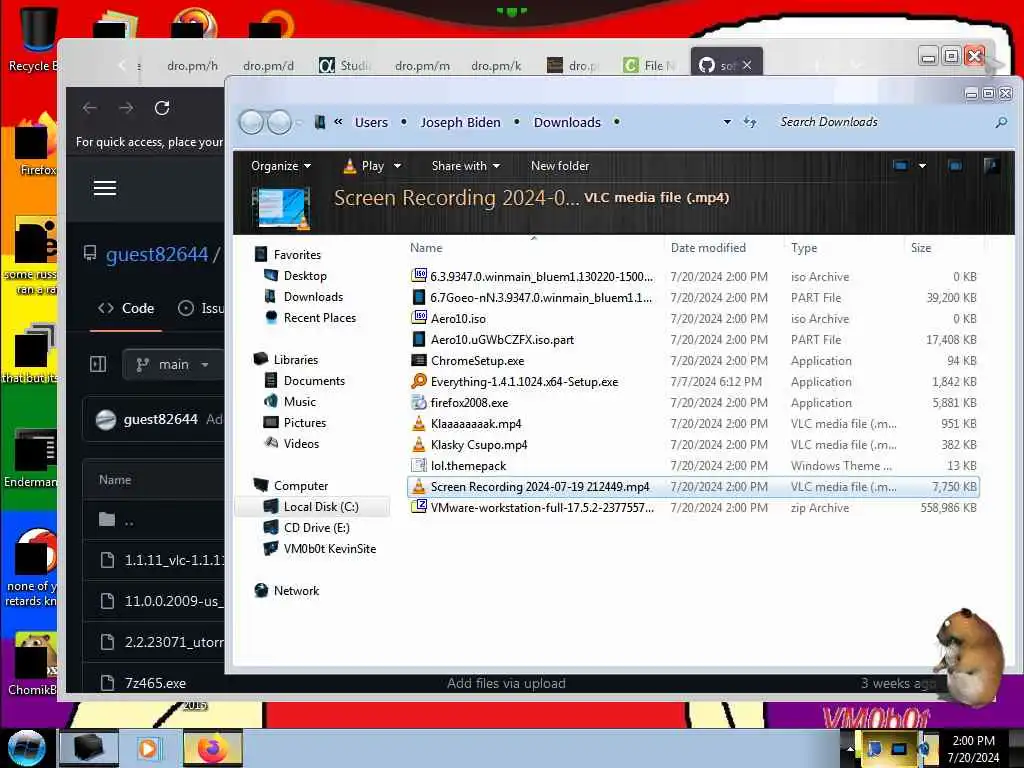
Task: Open GitHub hamburger menu
Action: pos(104,188)
